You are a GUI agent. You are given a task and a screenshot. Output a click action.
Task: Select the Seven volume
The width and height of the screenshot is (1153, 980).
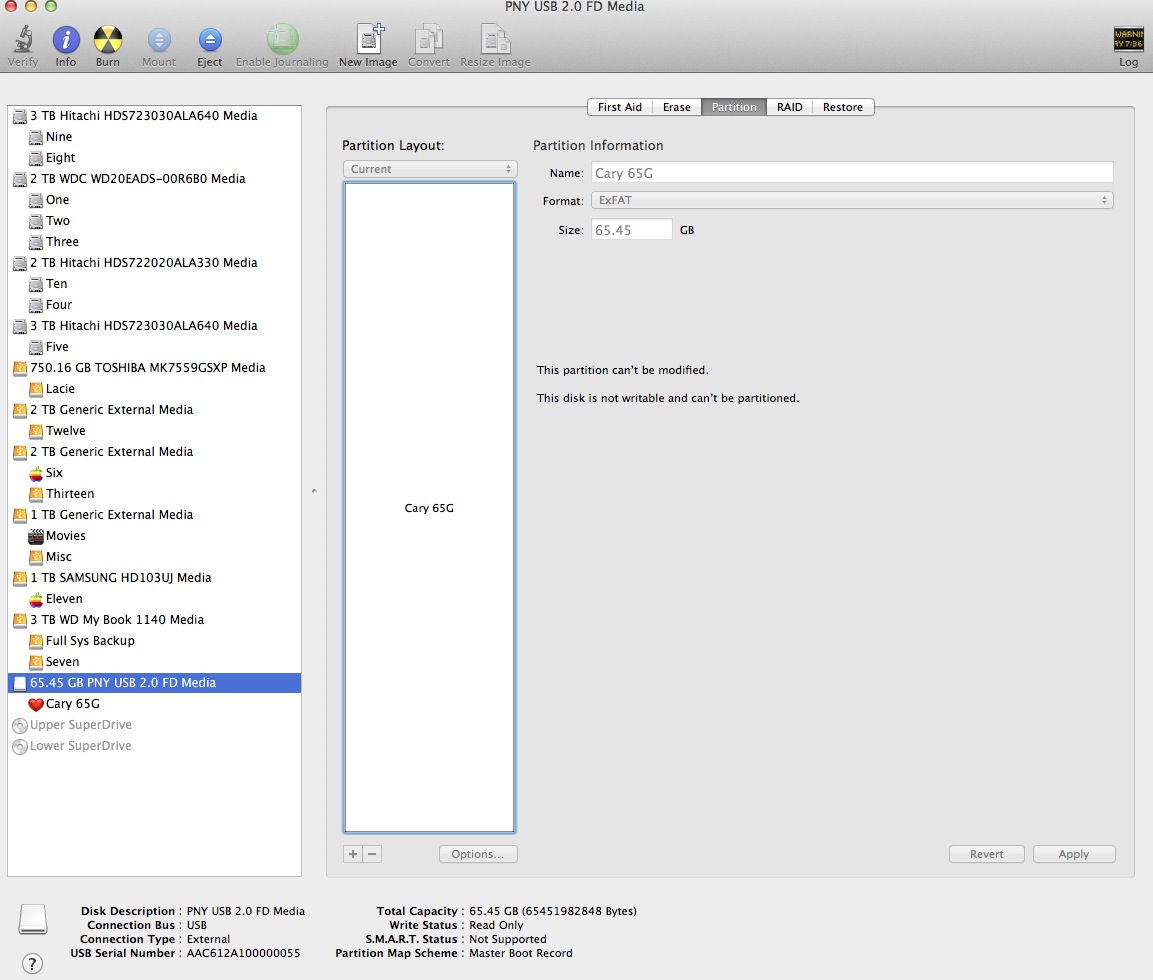pyautogui.click(x=154, y=662)
